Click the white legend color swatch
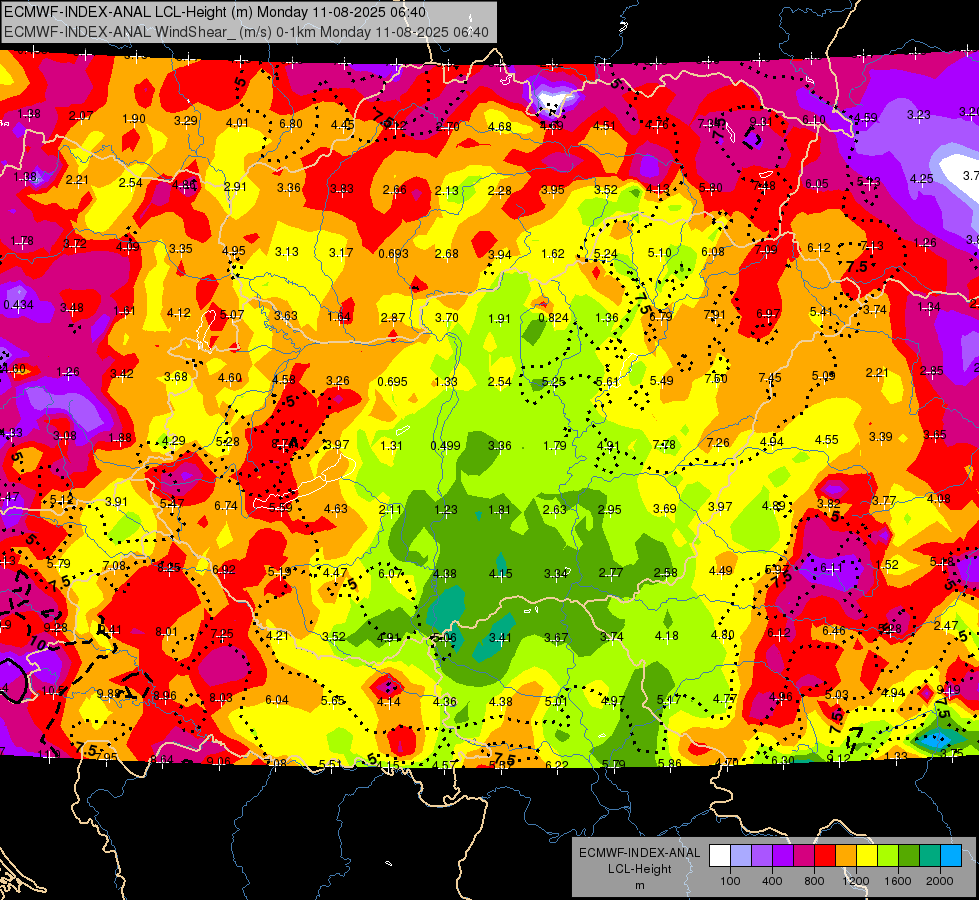Viewport: 979px width, 900px height. click(x=720, y=856)
